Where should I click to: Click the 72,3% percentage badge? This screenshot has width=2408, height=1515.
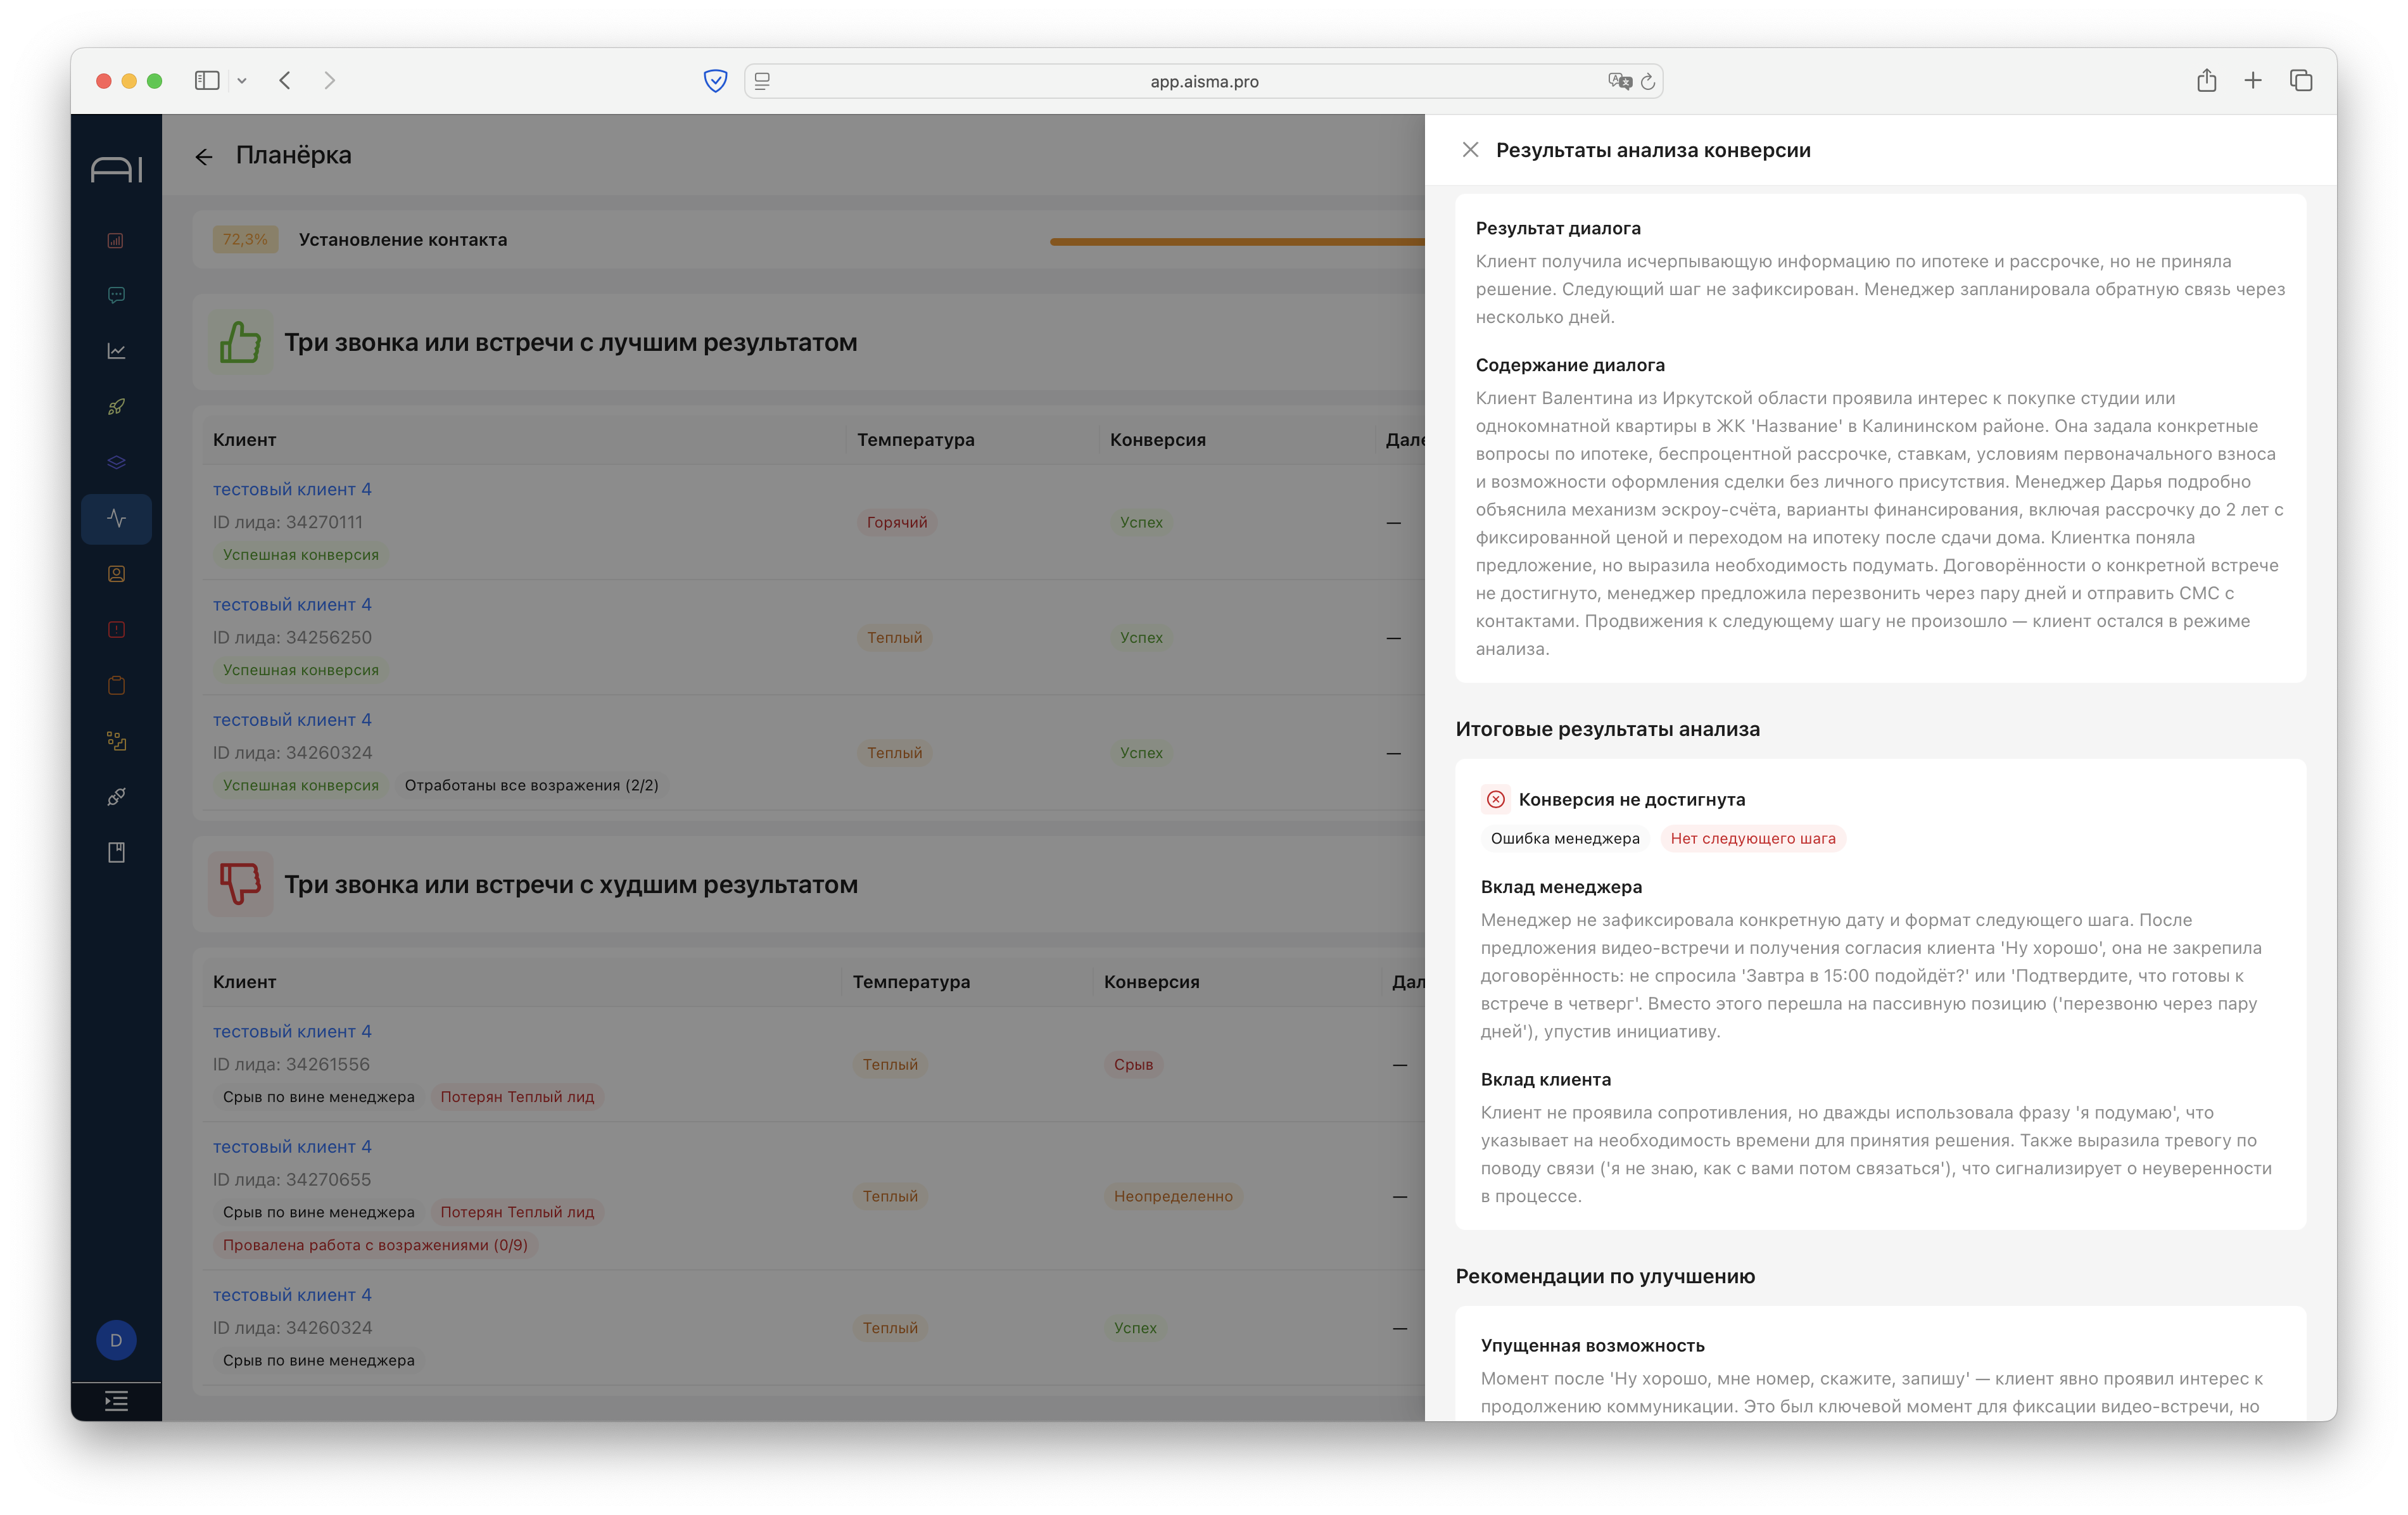coord(245,239)
